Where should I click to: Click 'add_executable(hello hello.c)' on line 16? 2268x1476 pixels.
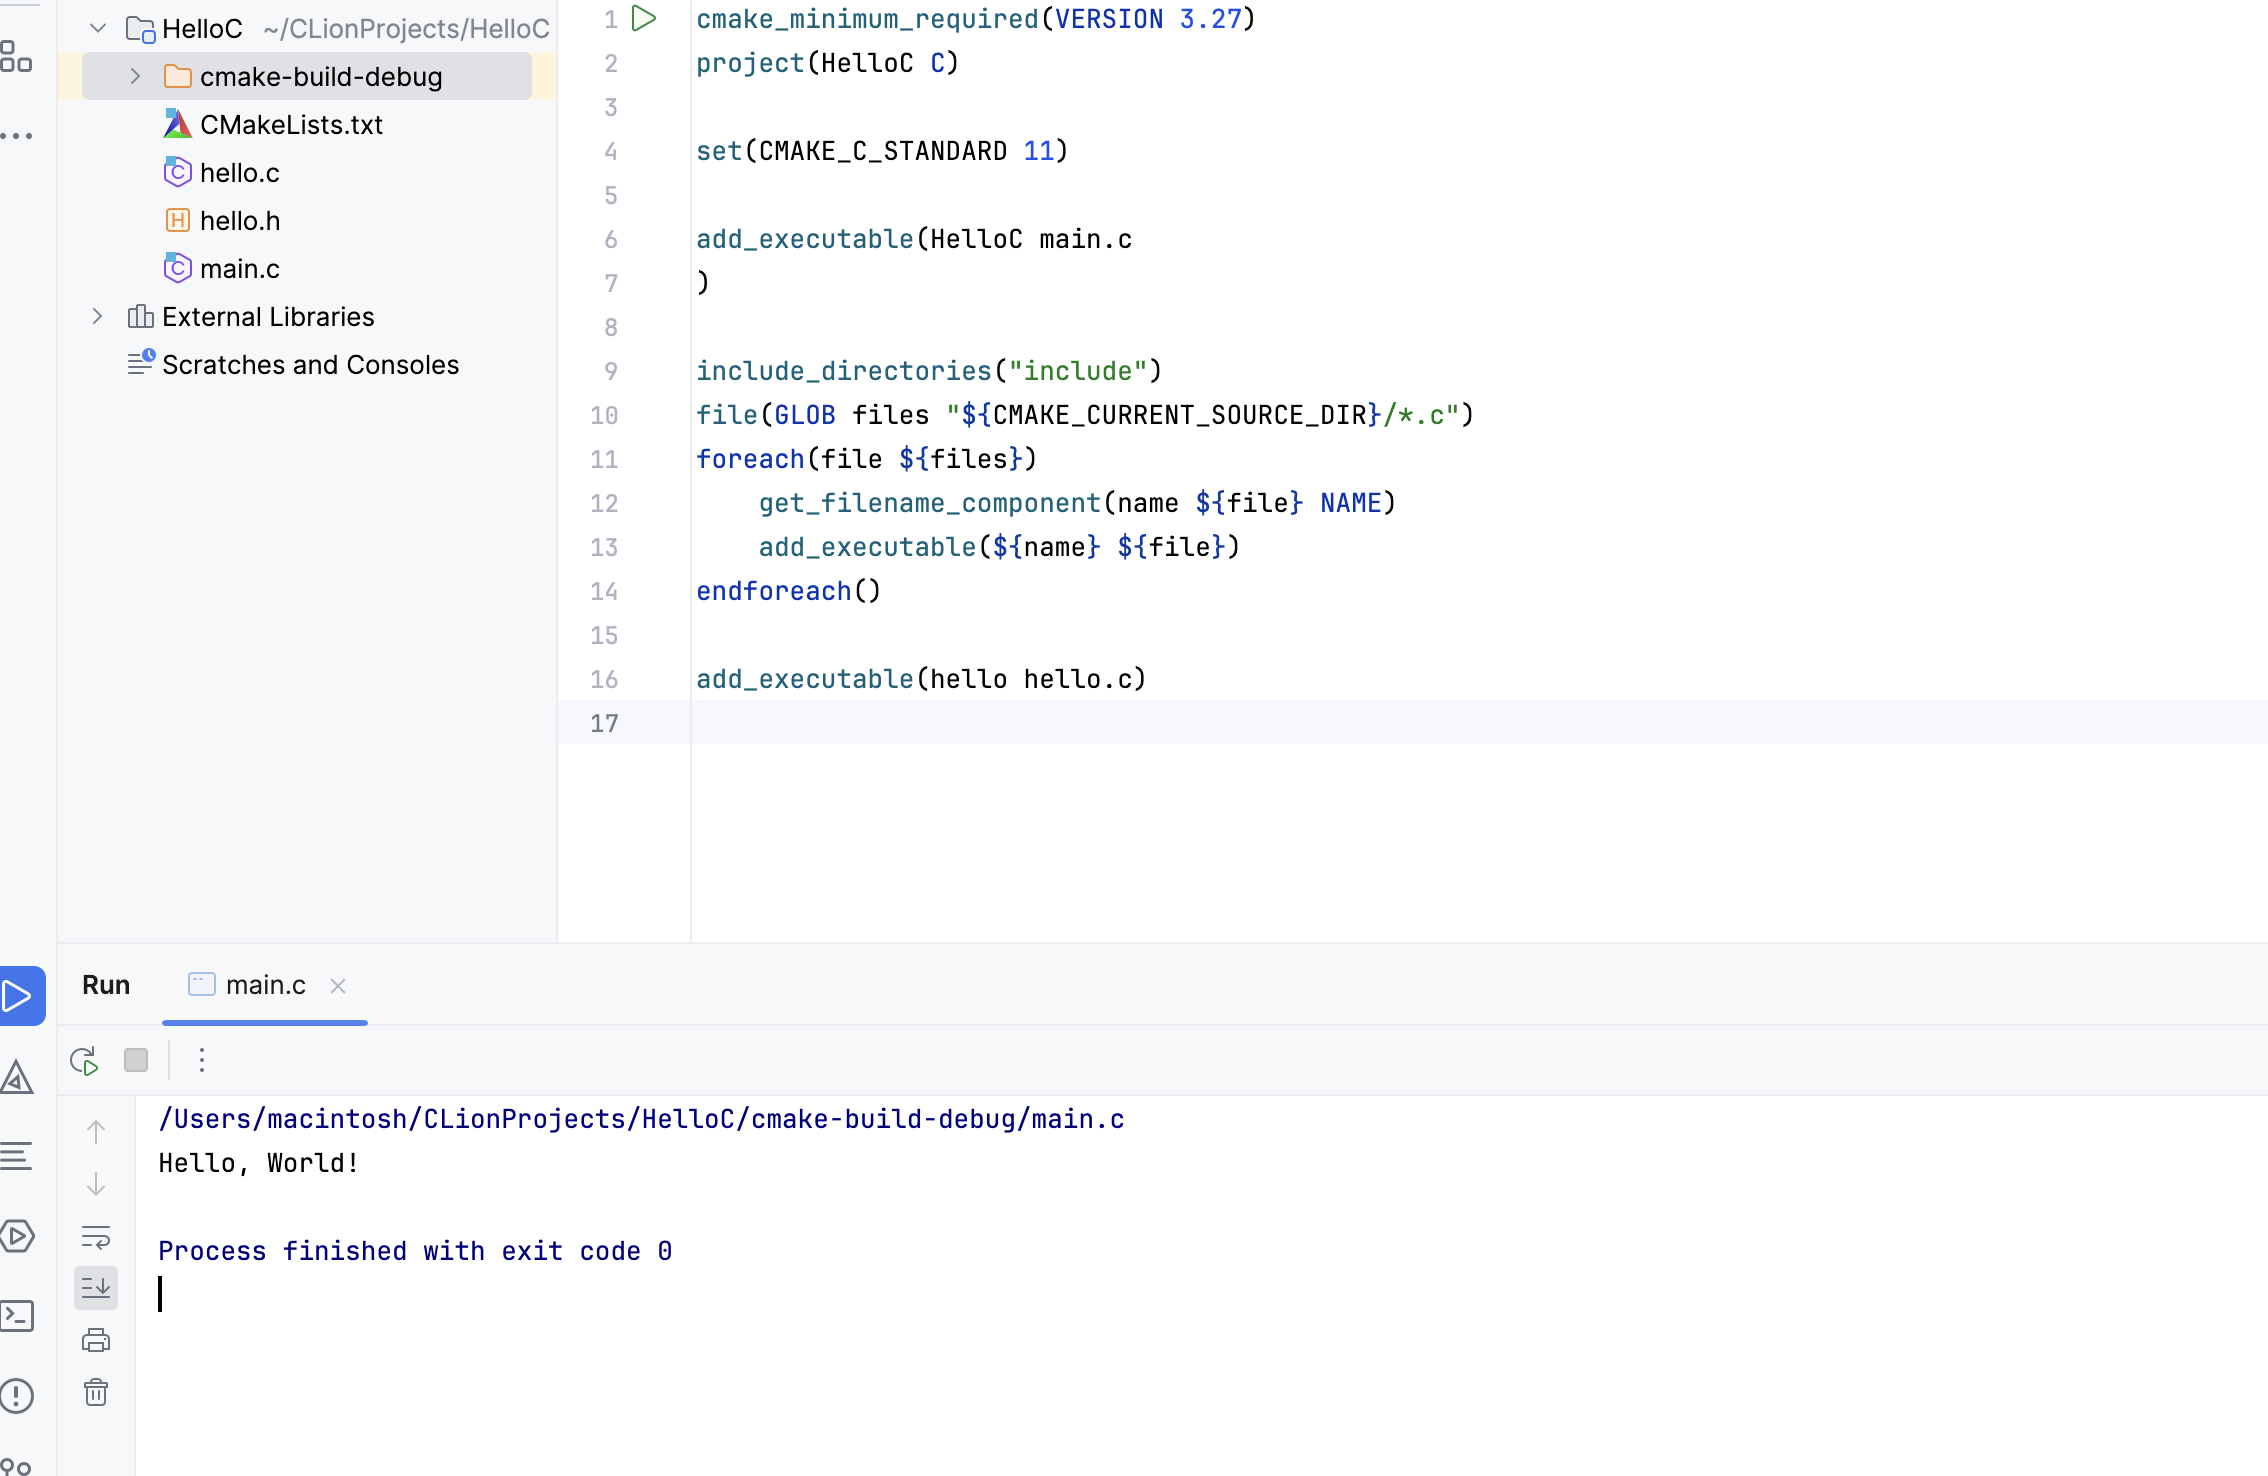pyautogui.click(x=921, y=679)
